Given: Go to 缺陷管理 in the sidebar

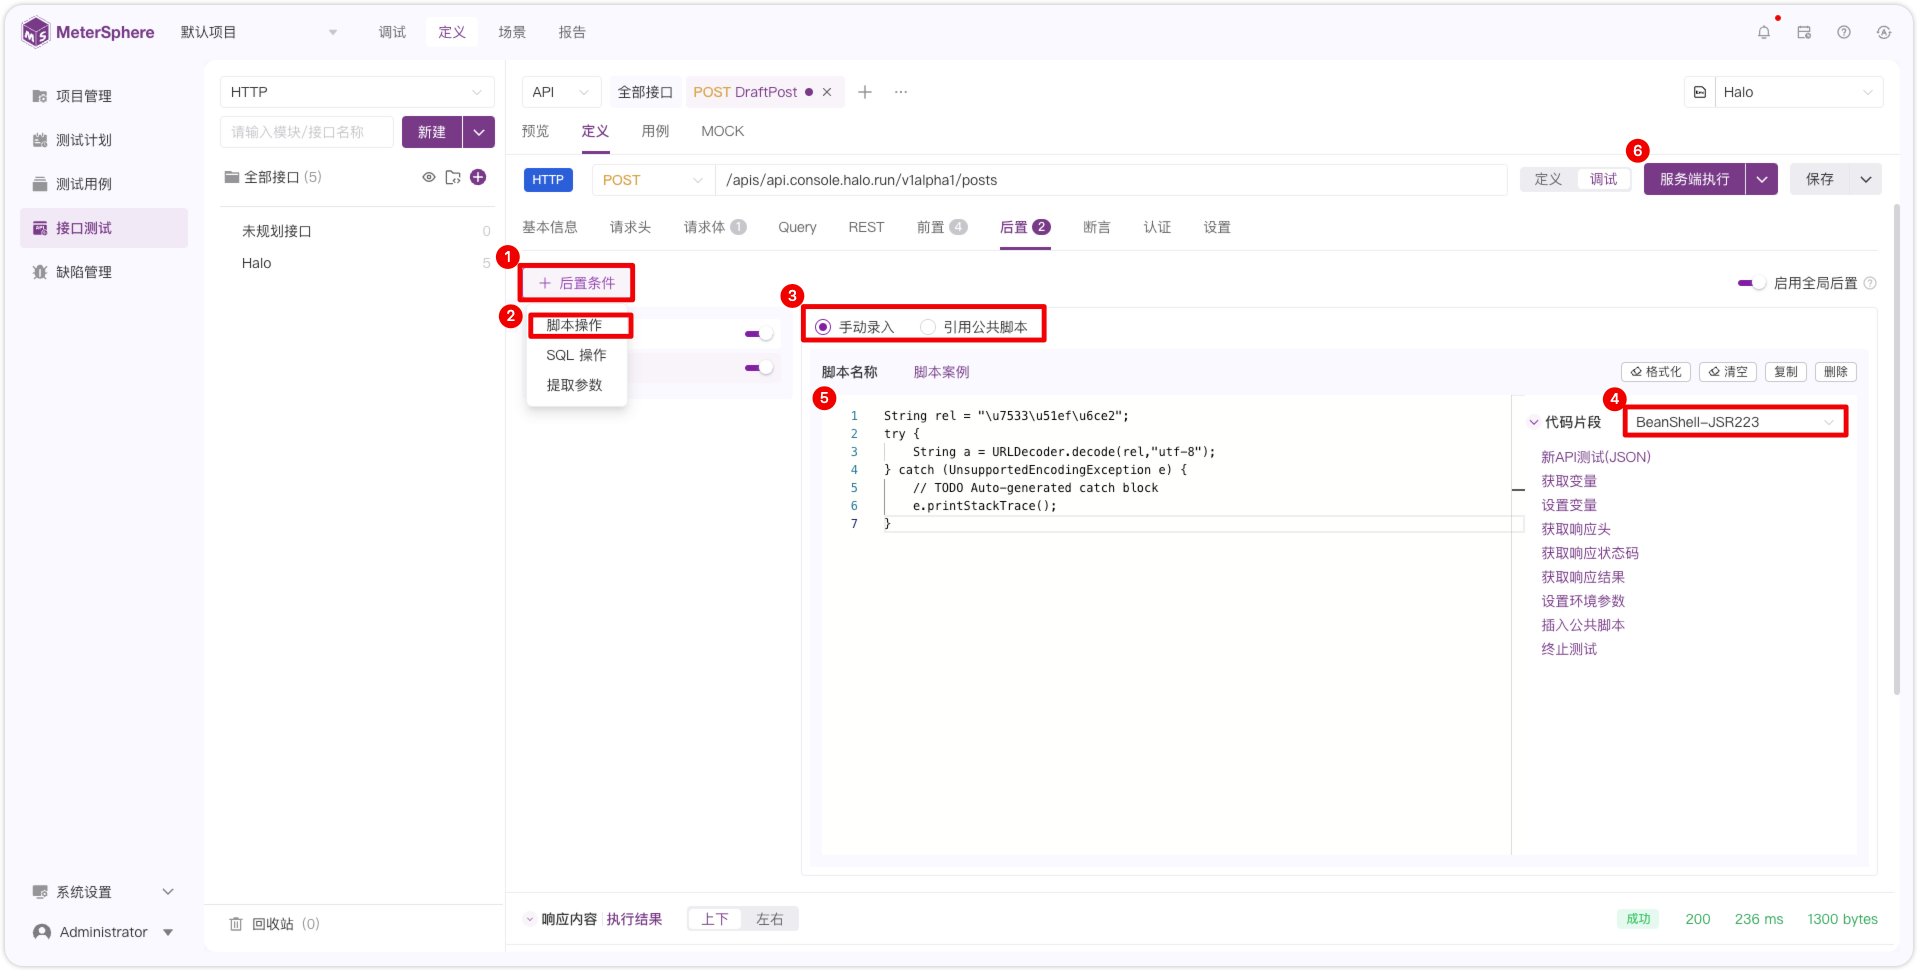Looking at the screenshot, I should (84, 272).
